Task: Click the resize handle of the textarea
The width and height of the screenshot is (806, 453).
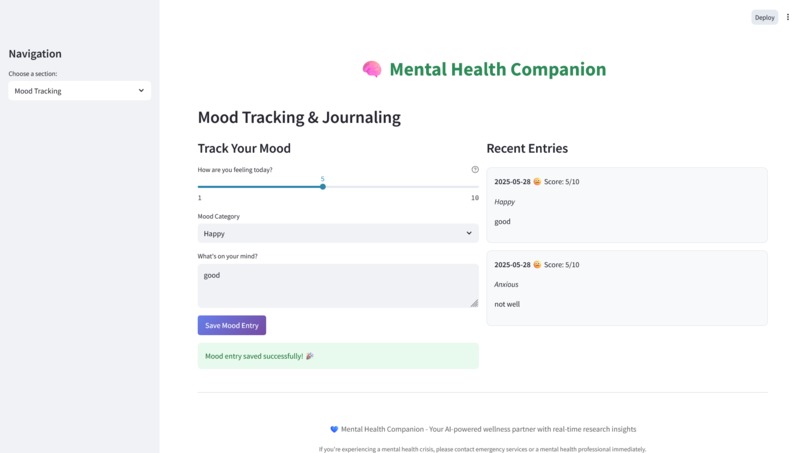Action: pyautogui.click(x=474, y=303)
